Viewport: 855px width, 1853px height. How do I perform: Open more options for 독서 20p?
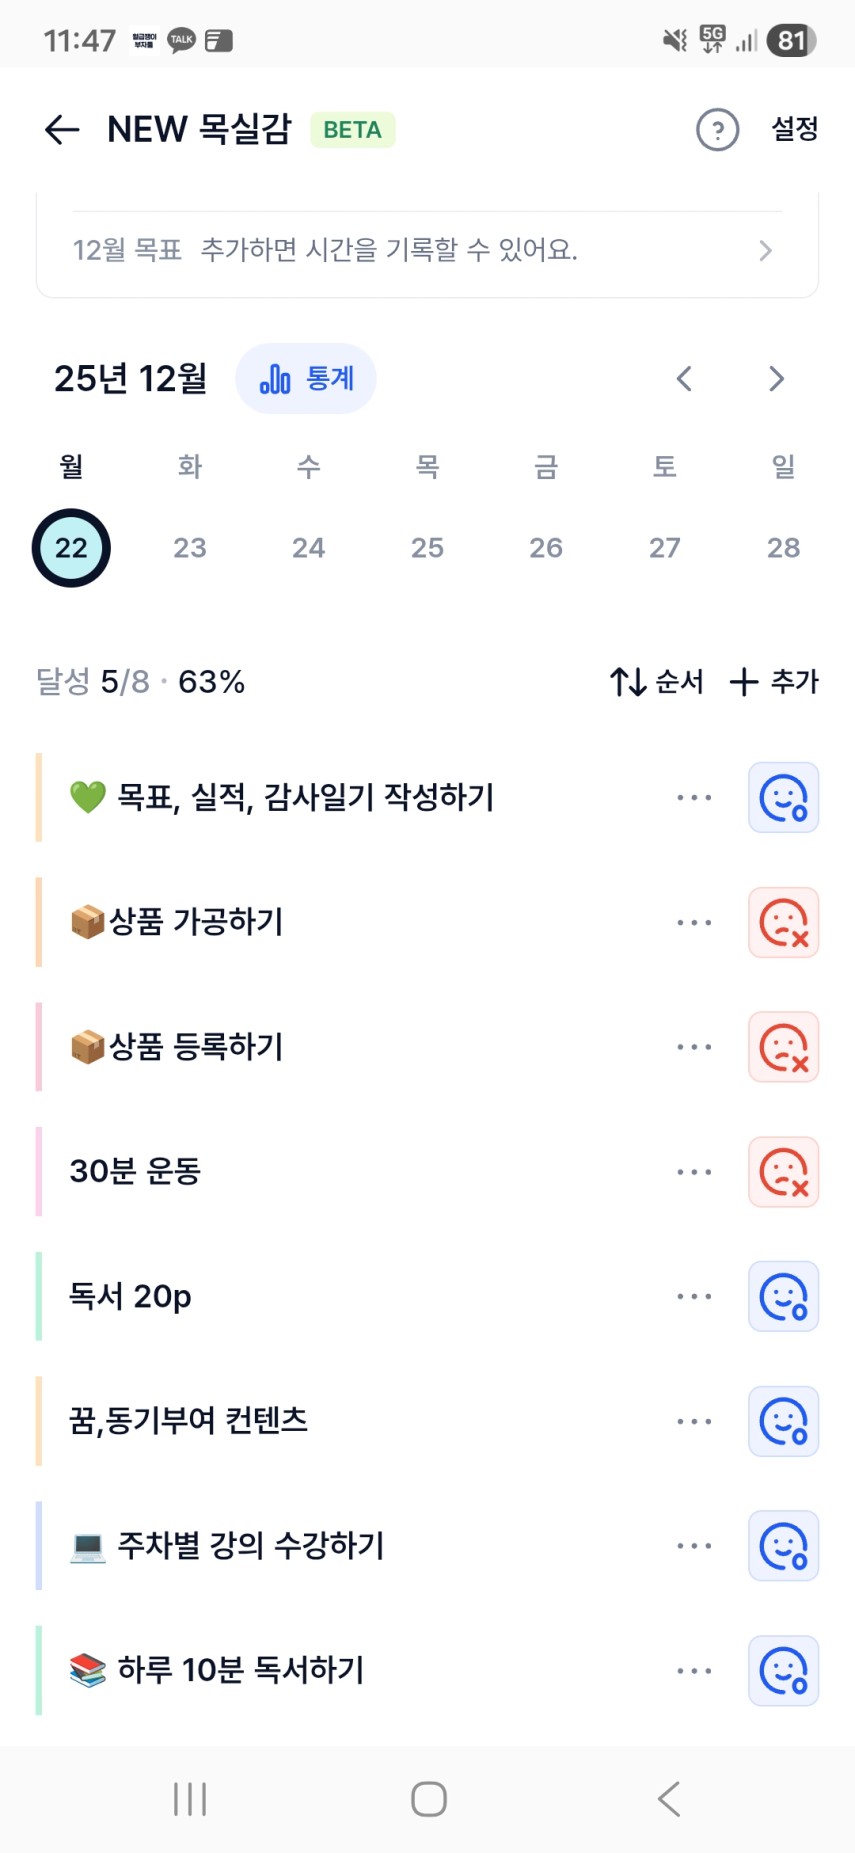coord(694,1297)
